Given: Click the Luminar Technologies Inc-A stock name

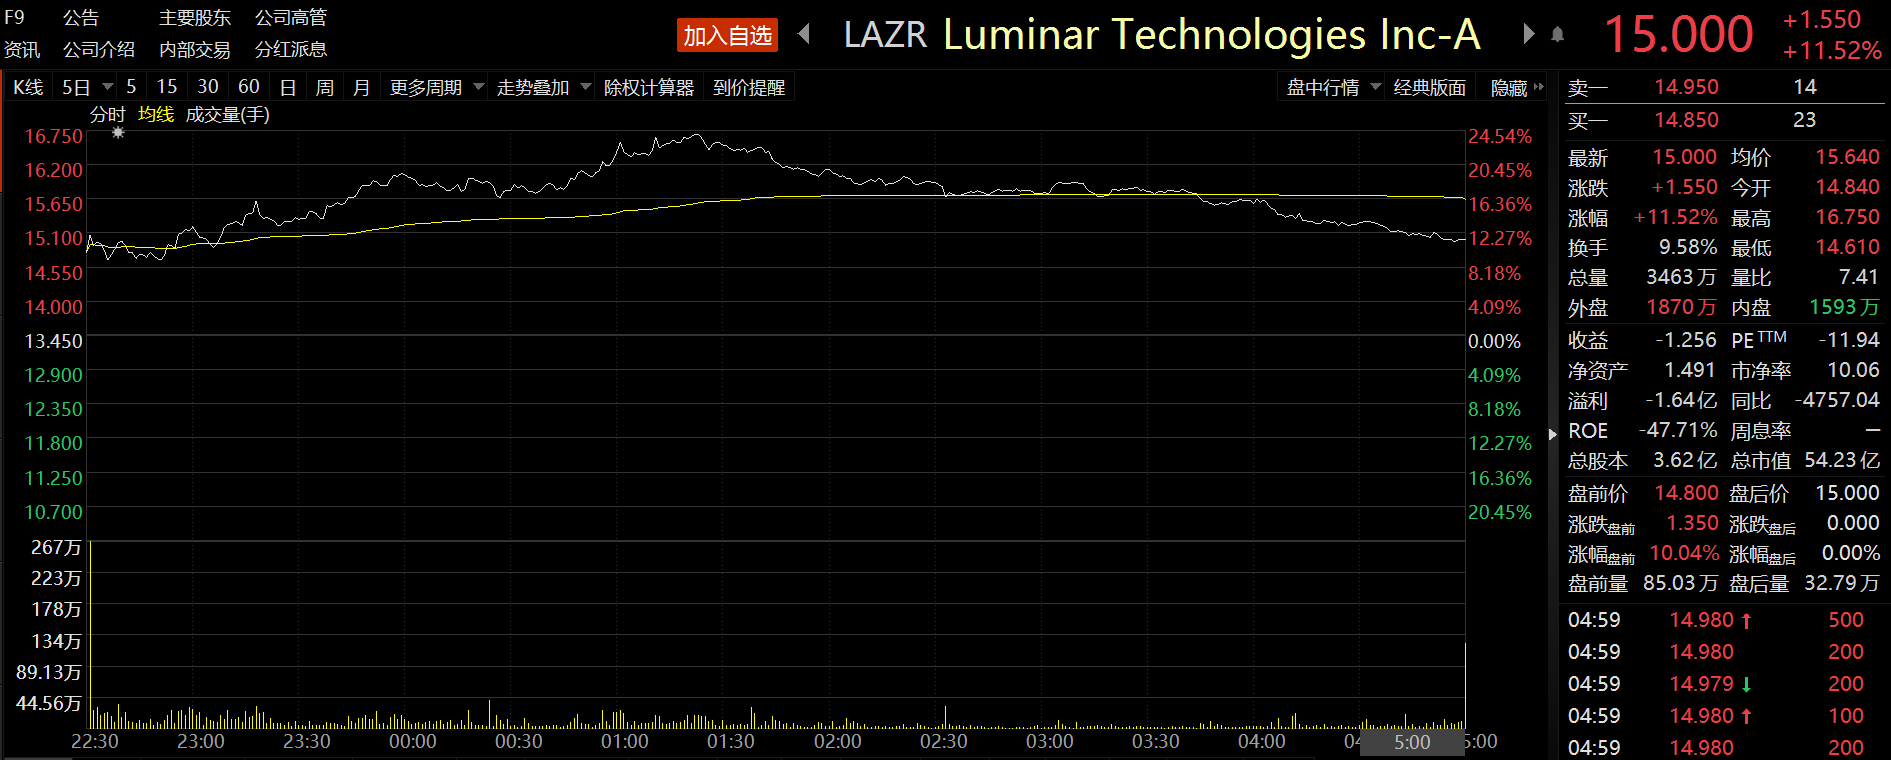Looking at the screenshot, I should pos(1212,35).
